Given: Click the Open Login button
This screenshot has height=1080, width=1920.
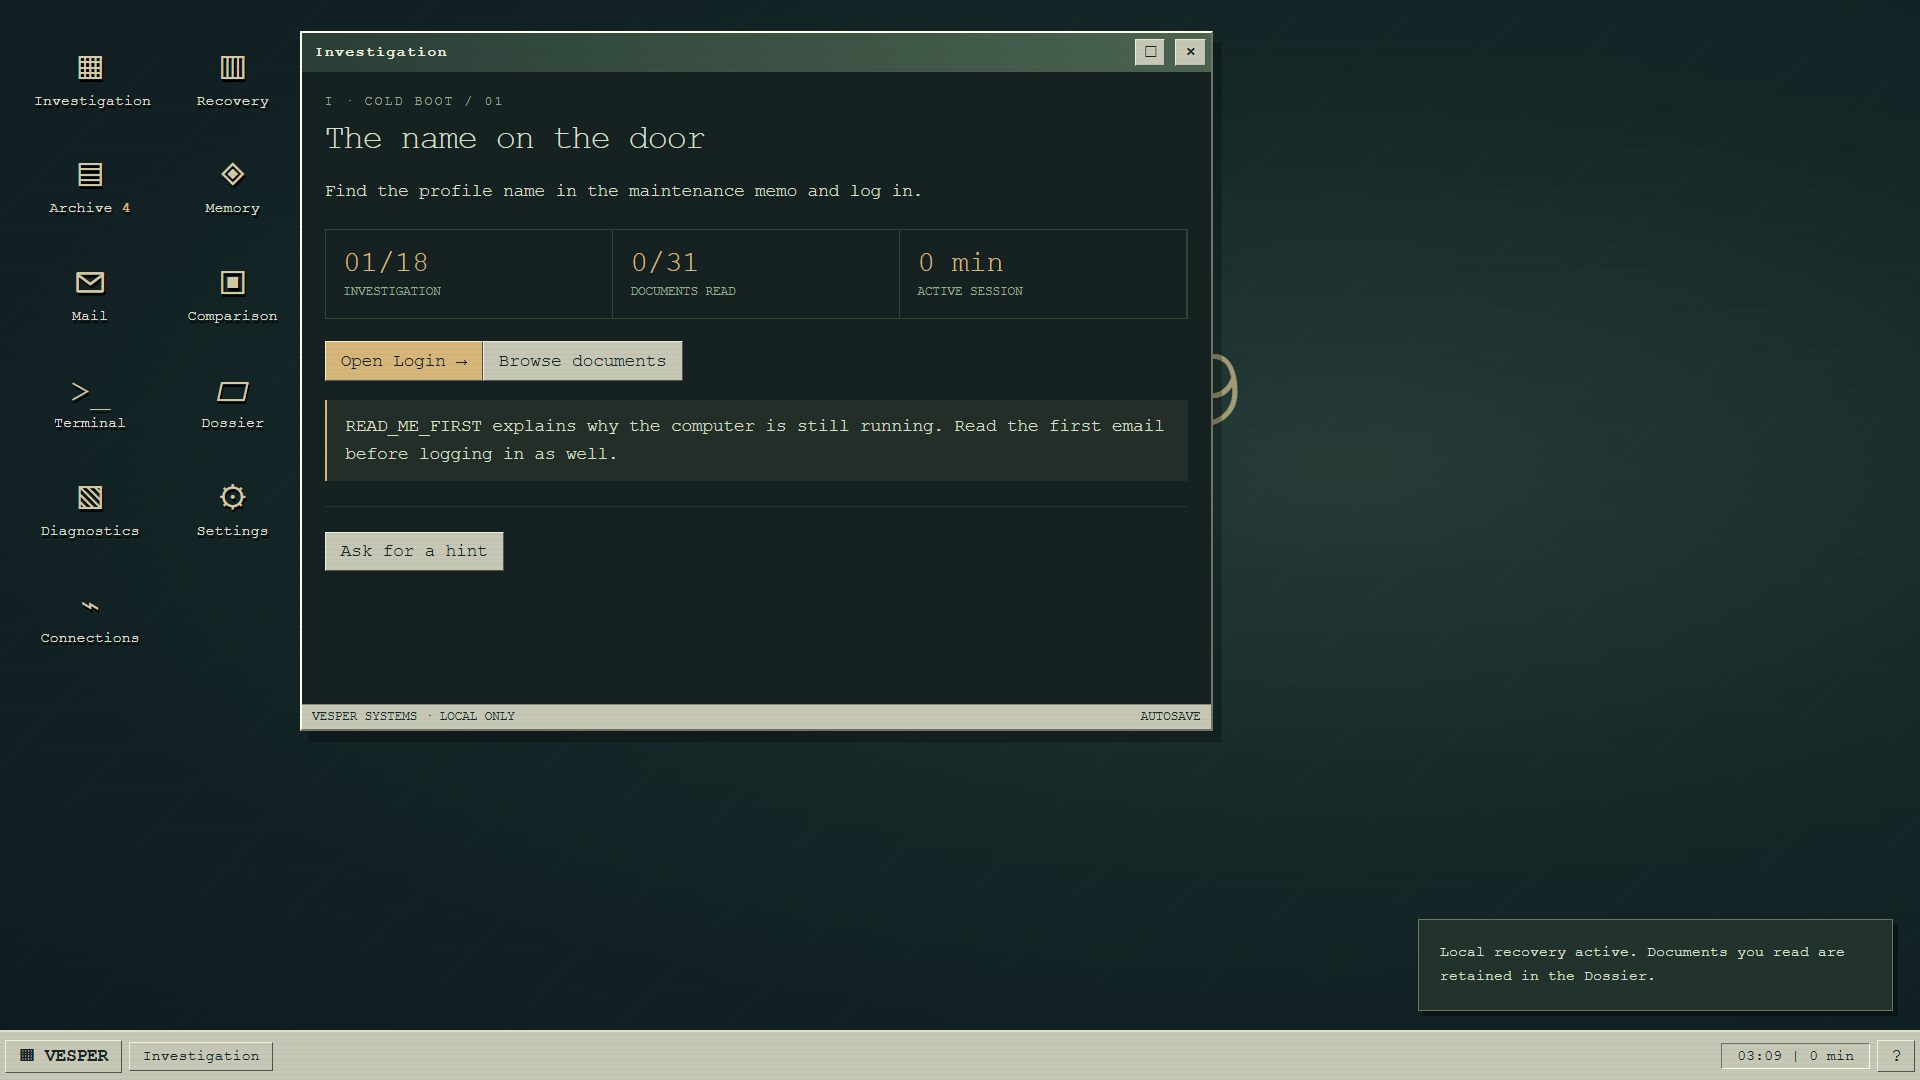Looking at the screenshot, I should (403, 361).
